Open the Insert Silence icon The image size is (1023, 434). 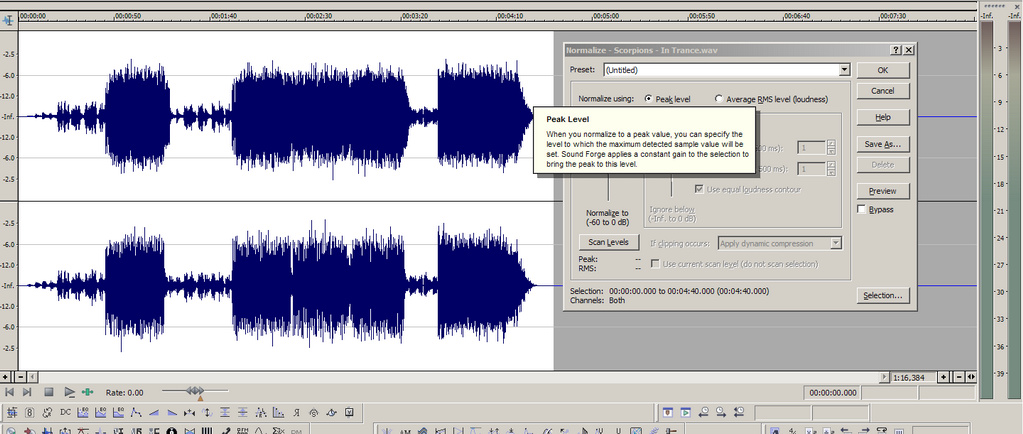190,413
